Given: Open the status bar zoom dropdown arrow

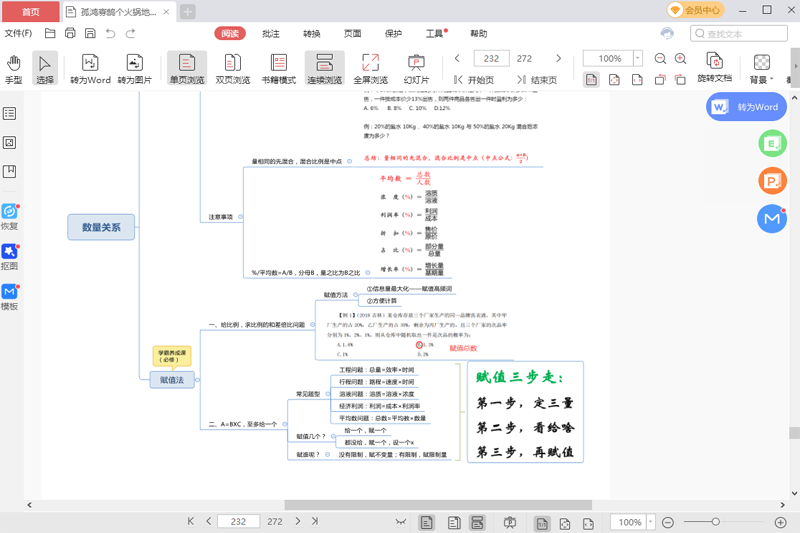Looking at the screenshot, I should click(651, 522).
